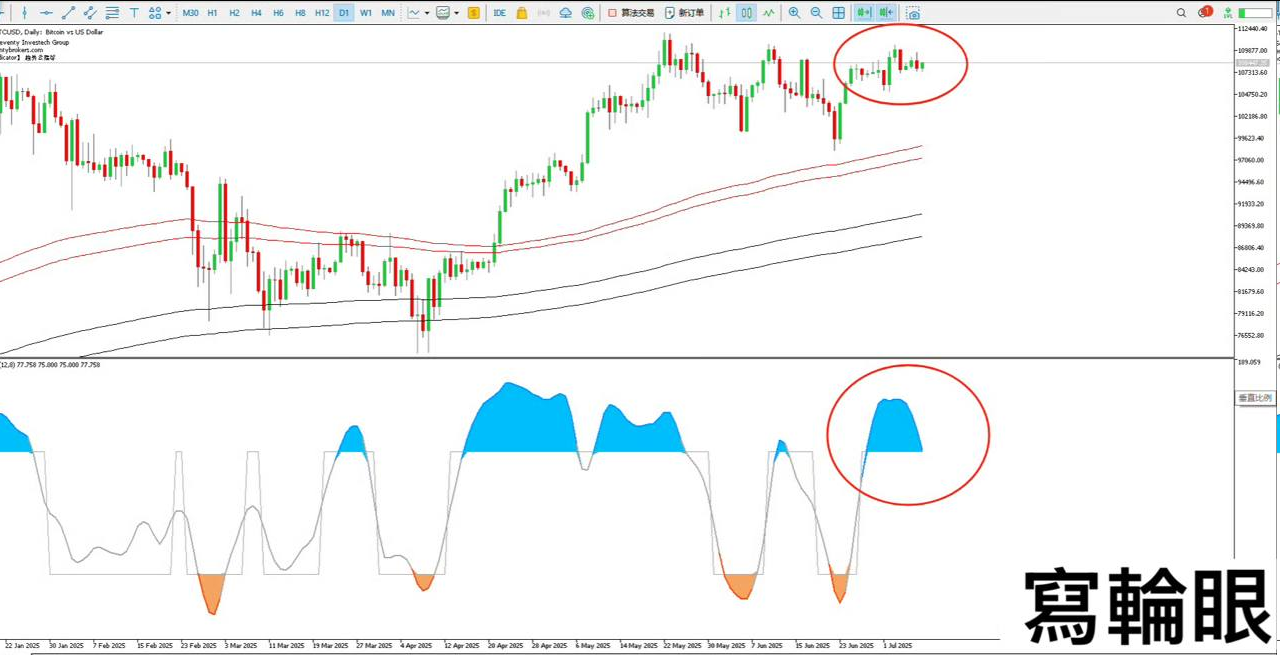Choose the text label tool
The height and width of the screenshot is (655, 1280).
(134, 13)
